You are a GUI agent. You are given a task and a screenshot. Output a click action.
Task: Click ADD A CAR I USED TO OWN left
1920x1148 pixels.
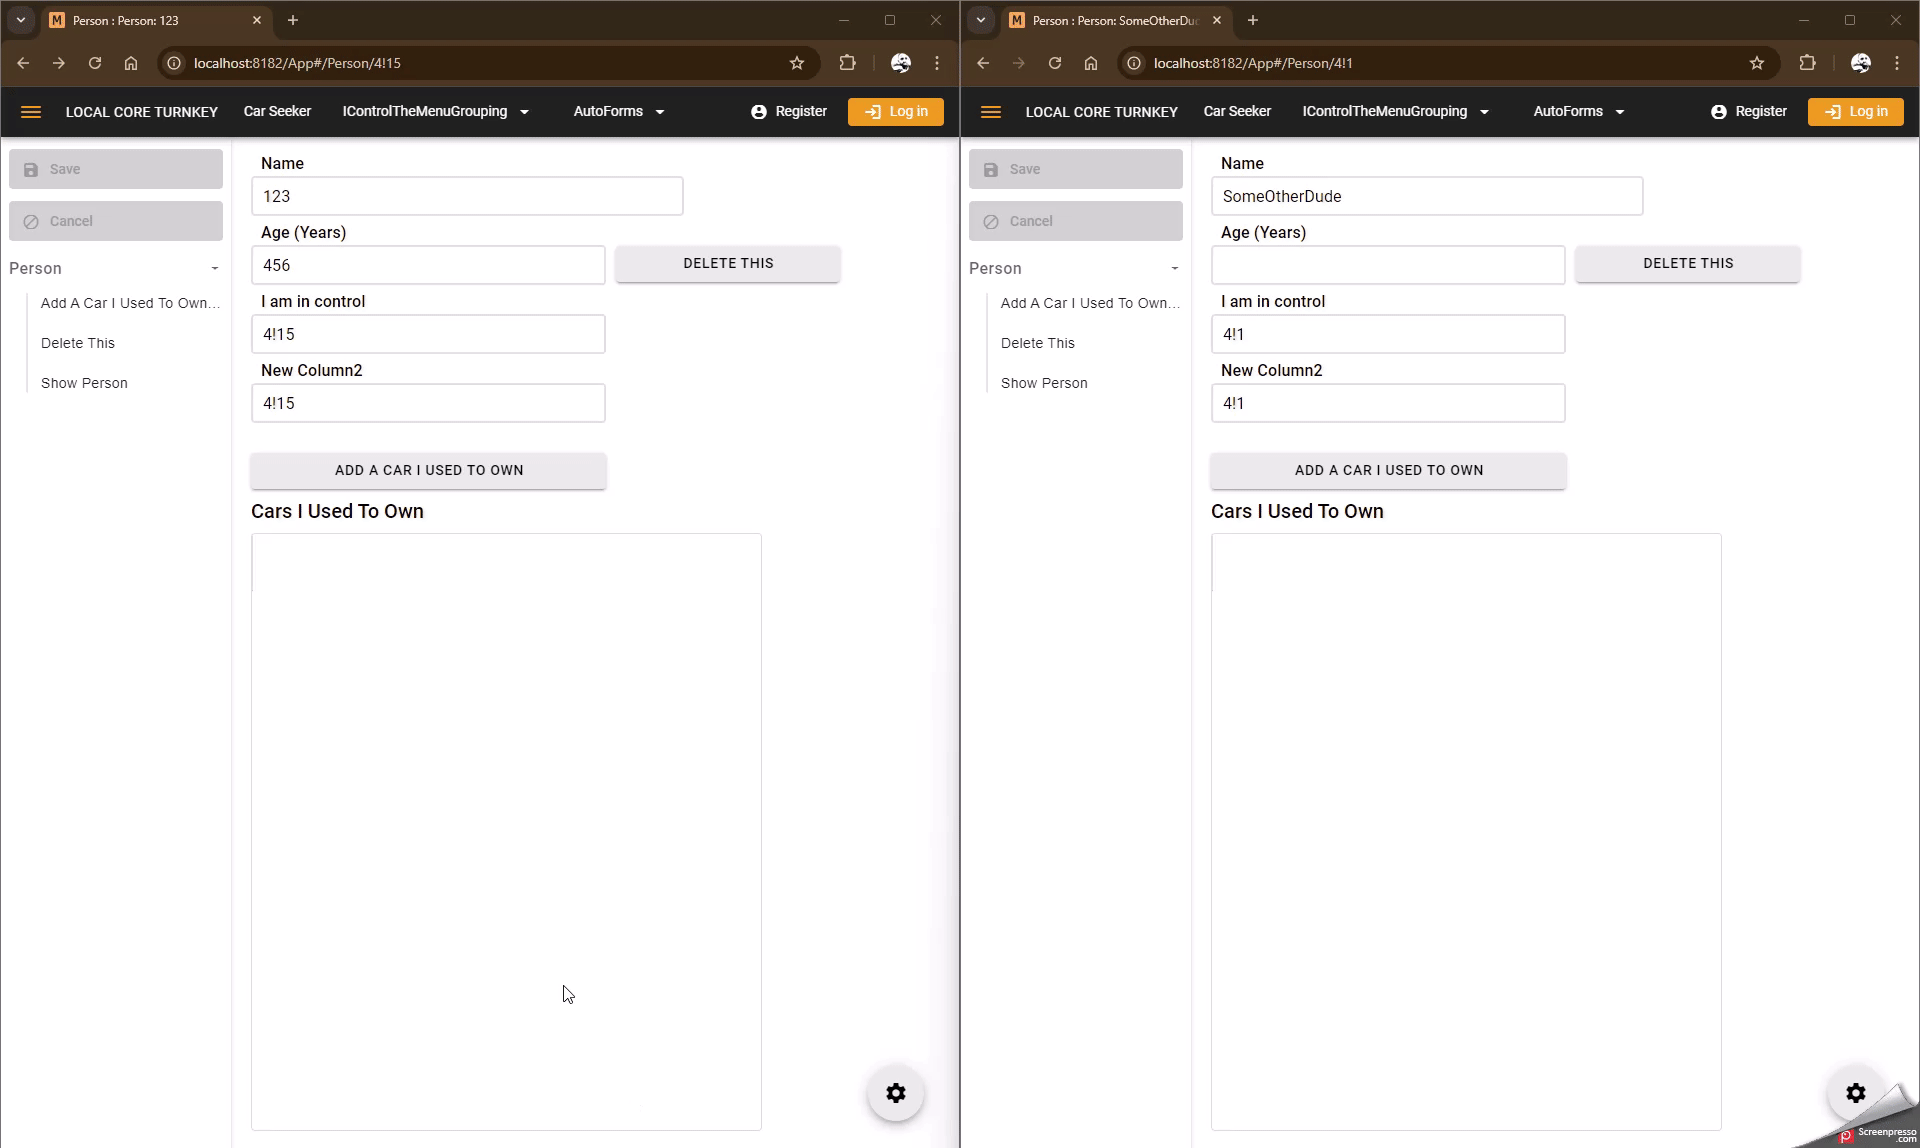pos(428,470)
